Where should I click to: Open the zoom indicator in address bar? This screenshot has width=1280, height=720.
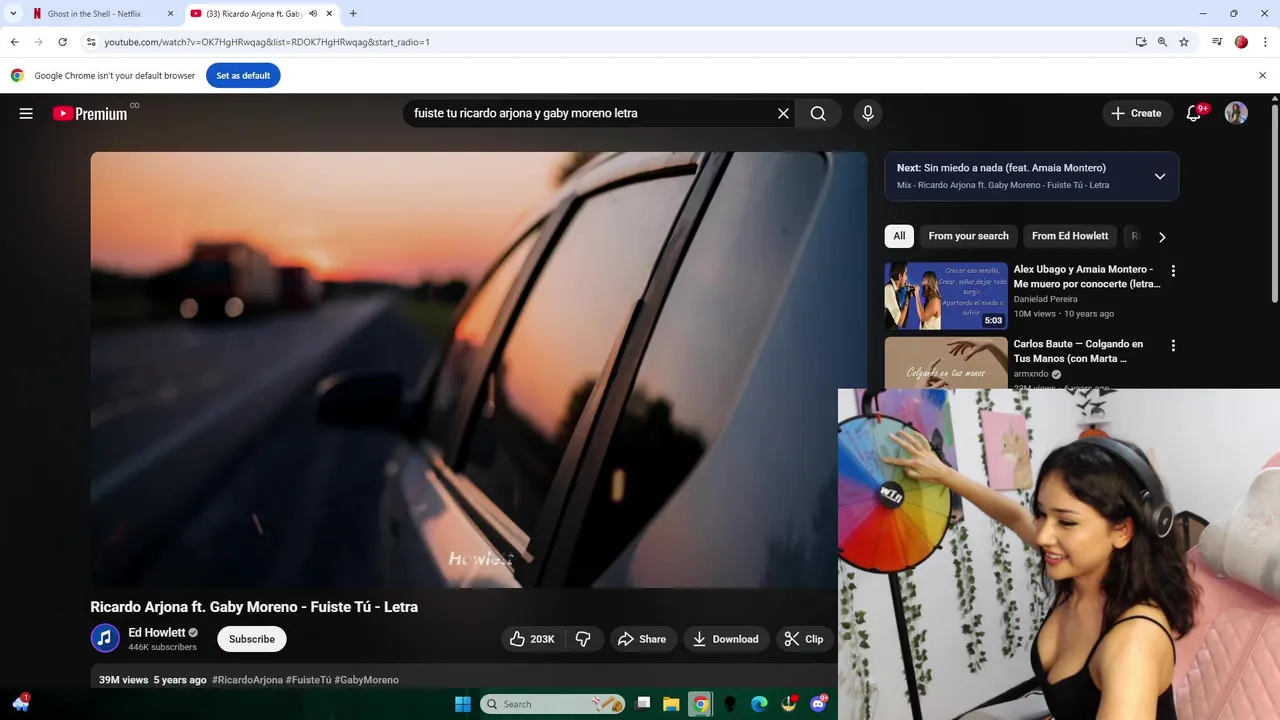click(x=1162, y=42)
